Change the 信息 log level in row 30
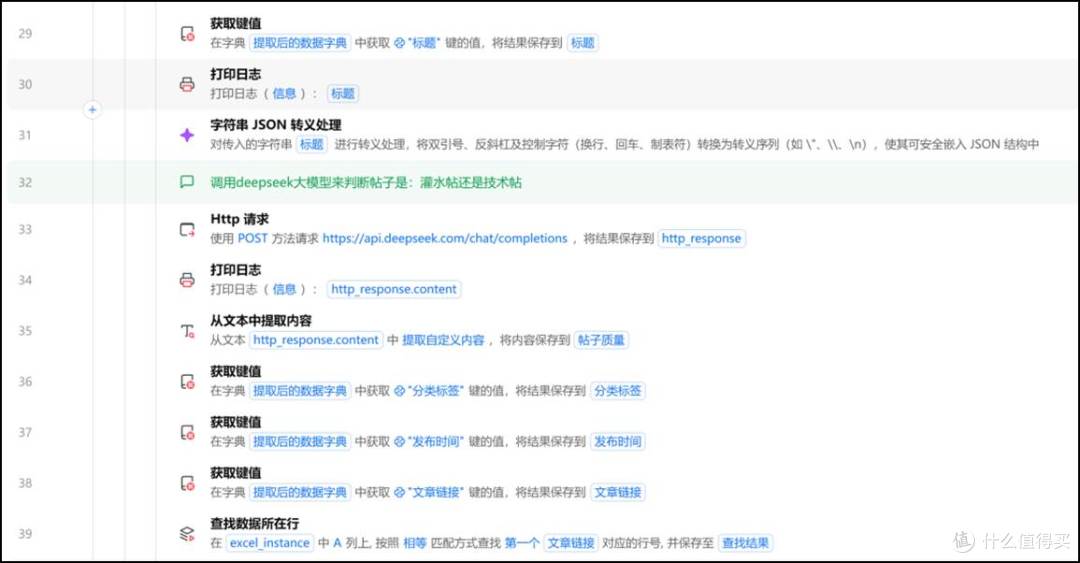 [284, 94]
